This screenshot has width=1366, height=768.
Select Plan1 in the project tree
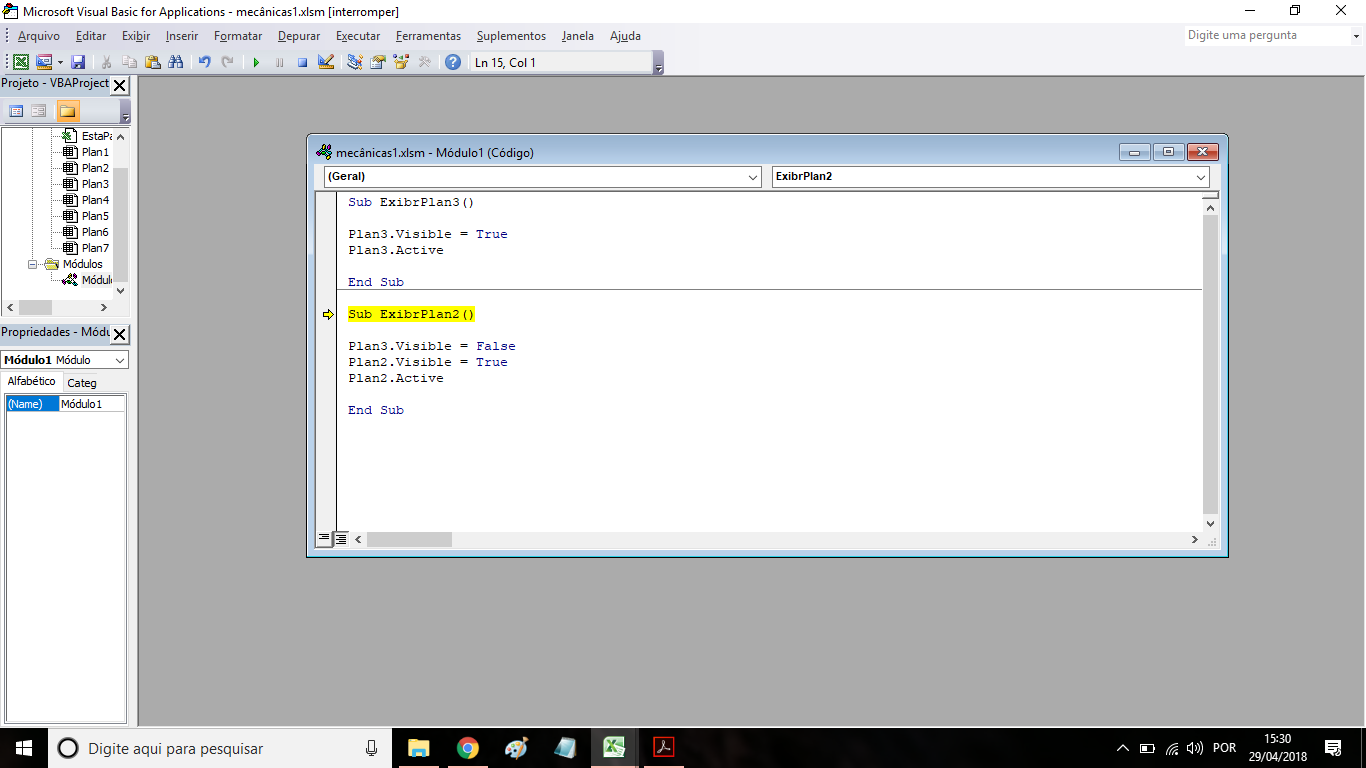[95, 152]
